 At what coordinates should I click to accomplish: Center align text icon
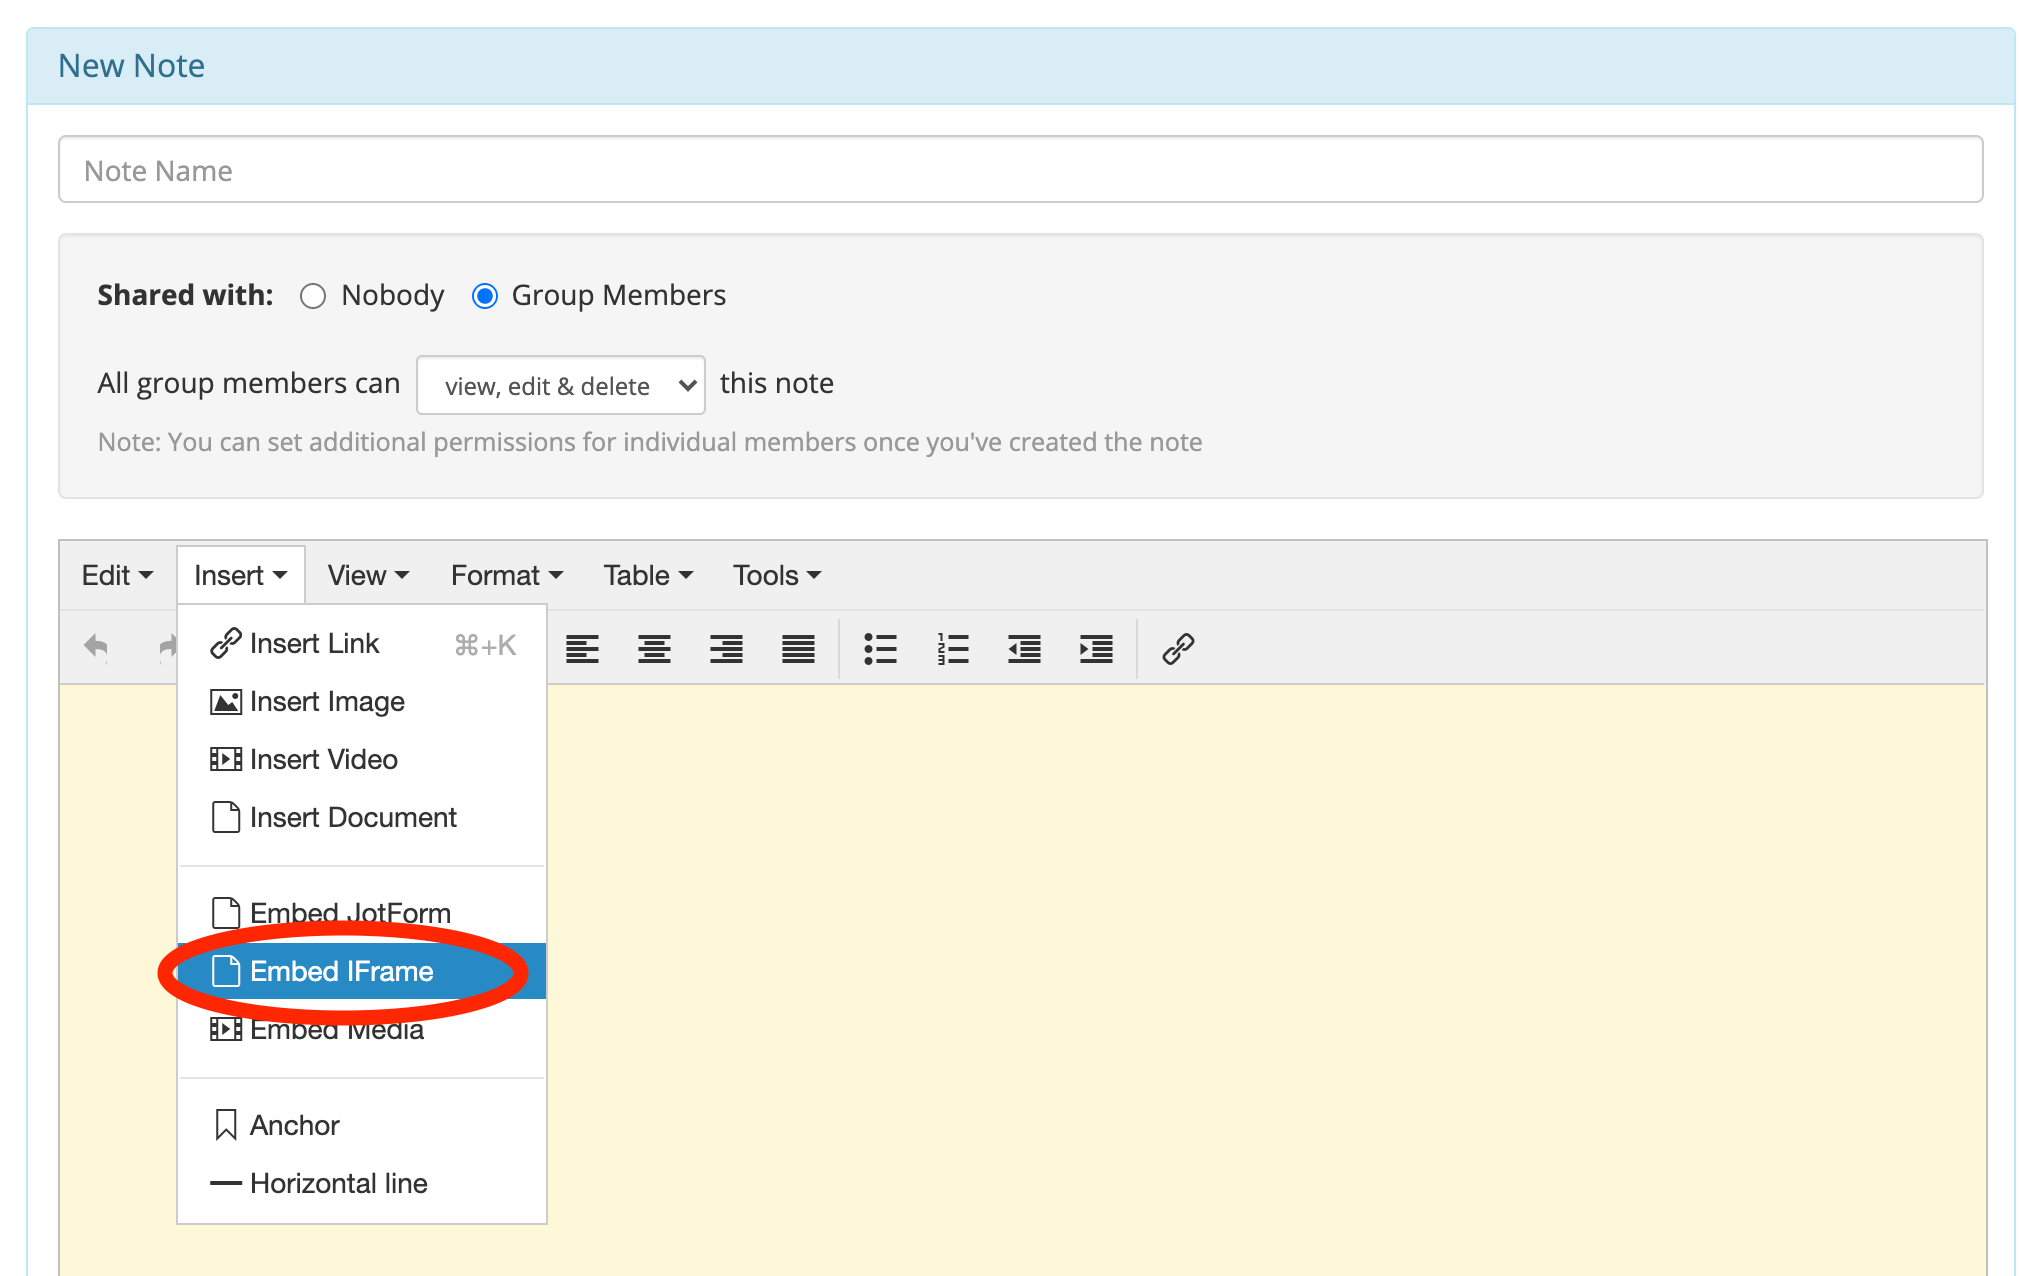point(654,649)
